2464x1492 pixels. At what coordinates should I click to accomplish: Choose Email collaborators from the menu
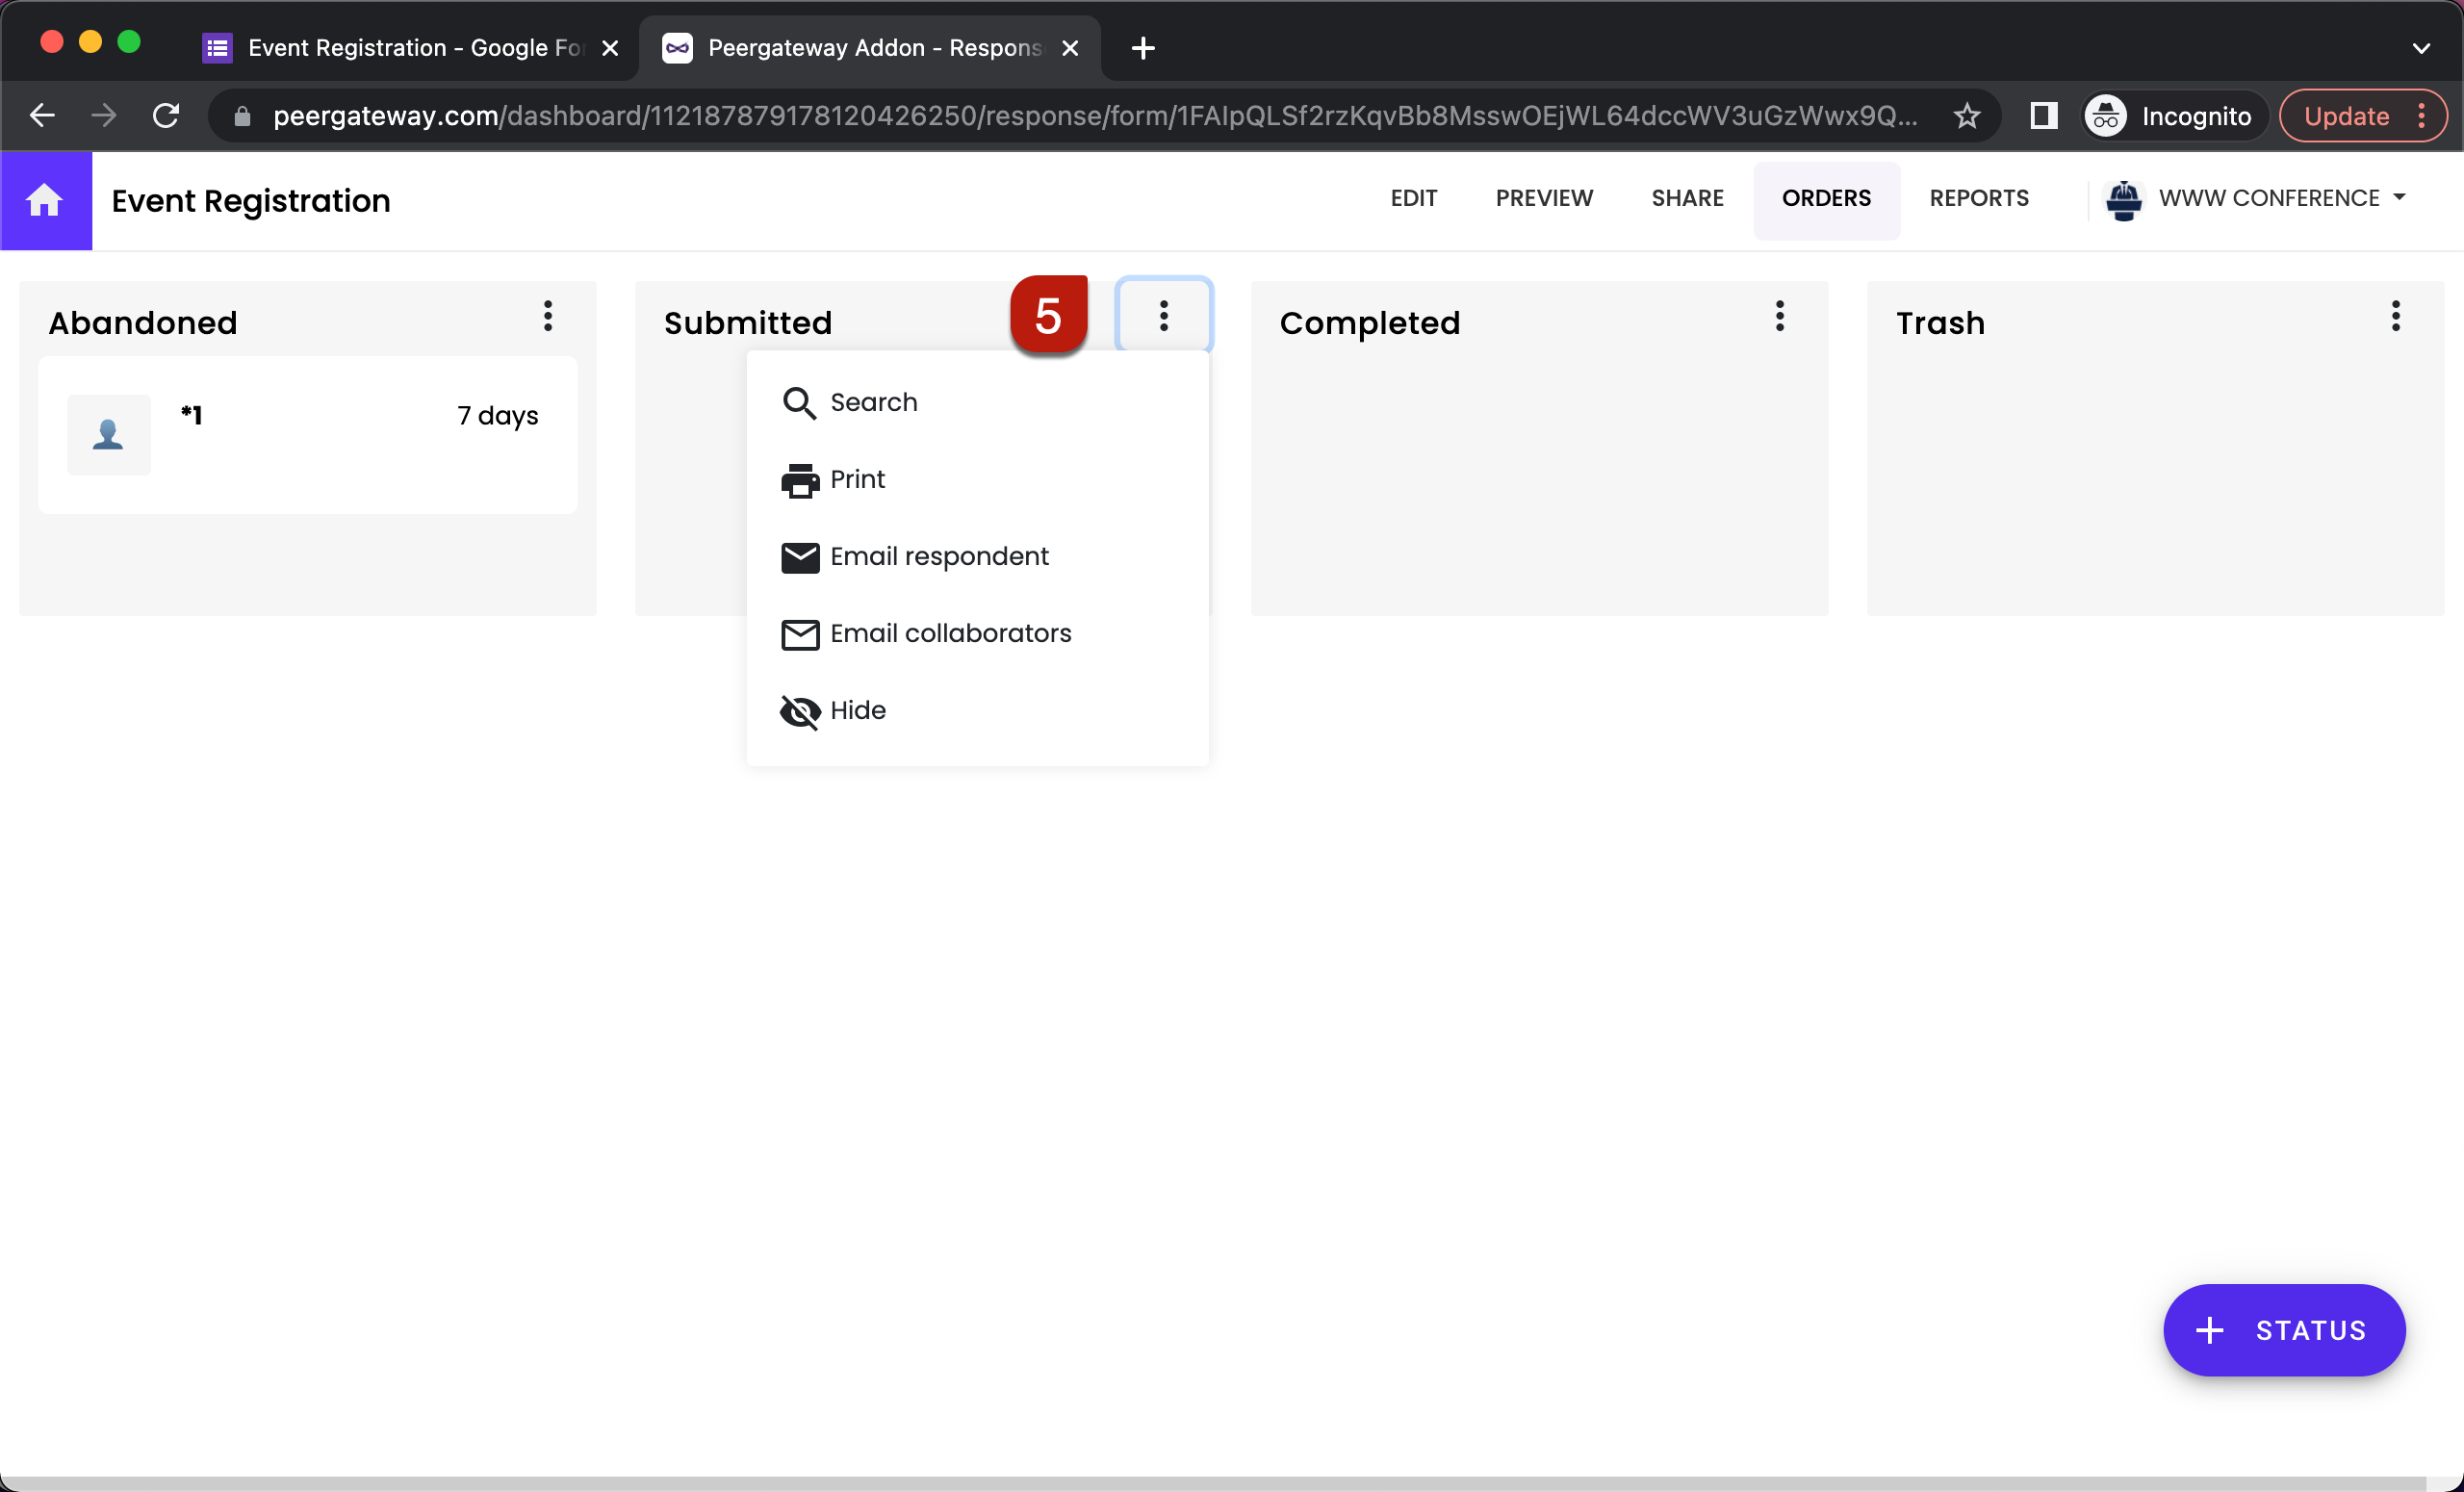click(x=949, y=633)
